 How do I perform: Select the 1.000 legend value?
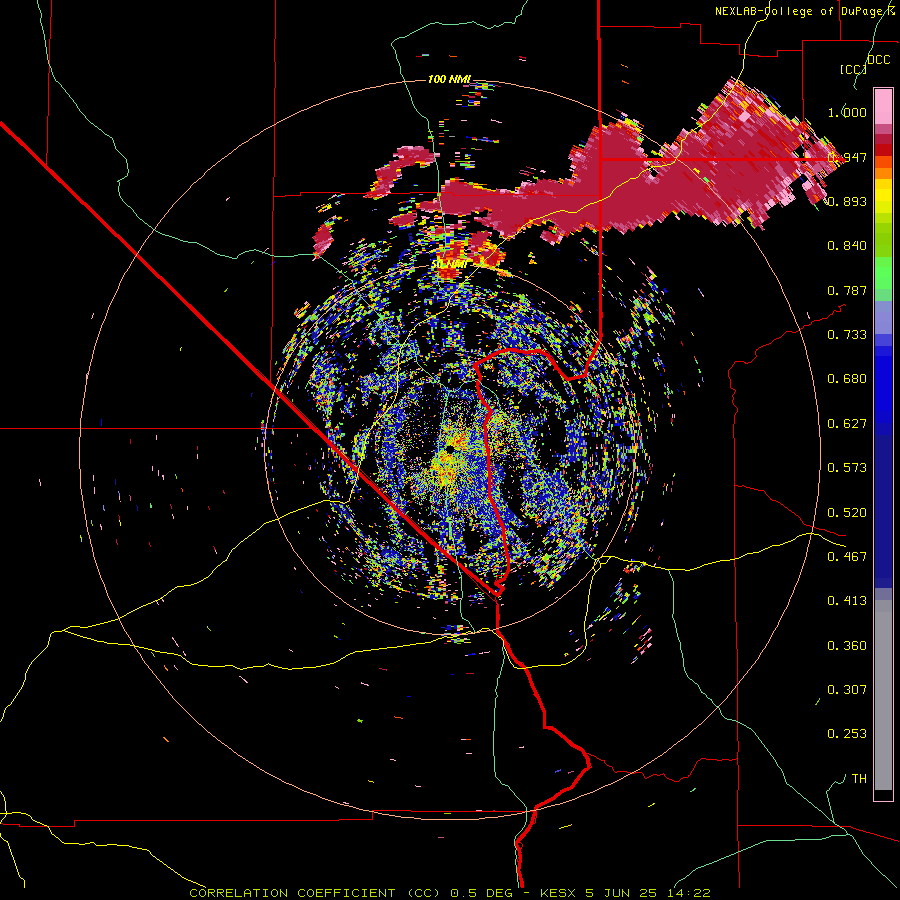847,112
